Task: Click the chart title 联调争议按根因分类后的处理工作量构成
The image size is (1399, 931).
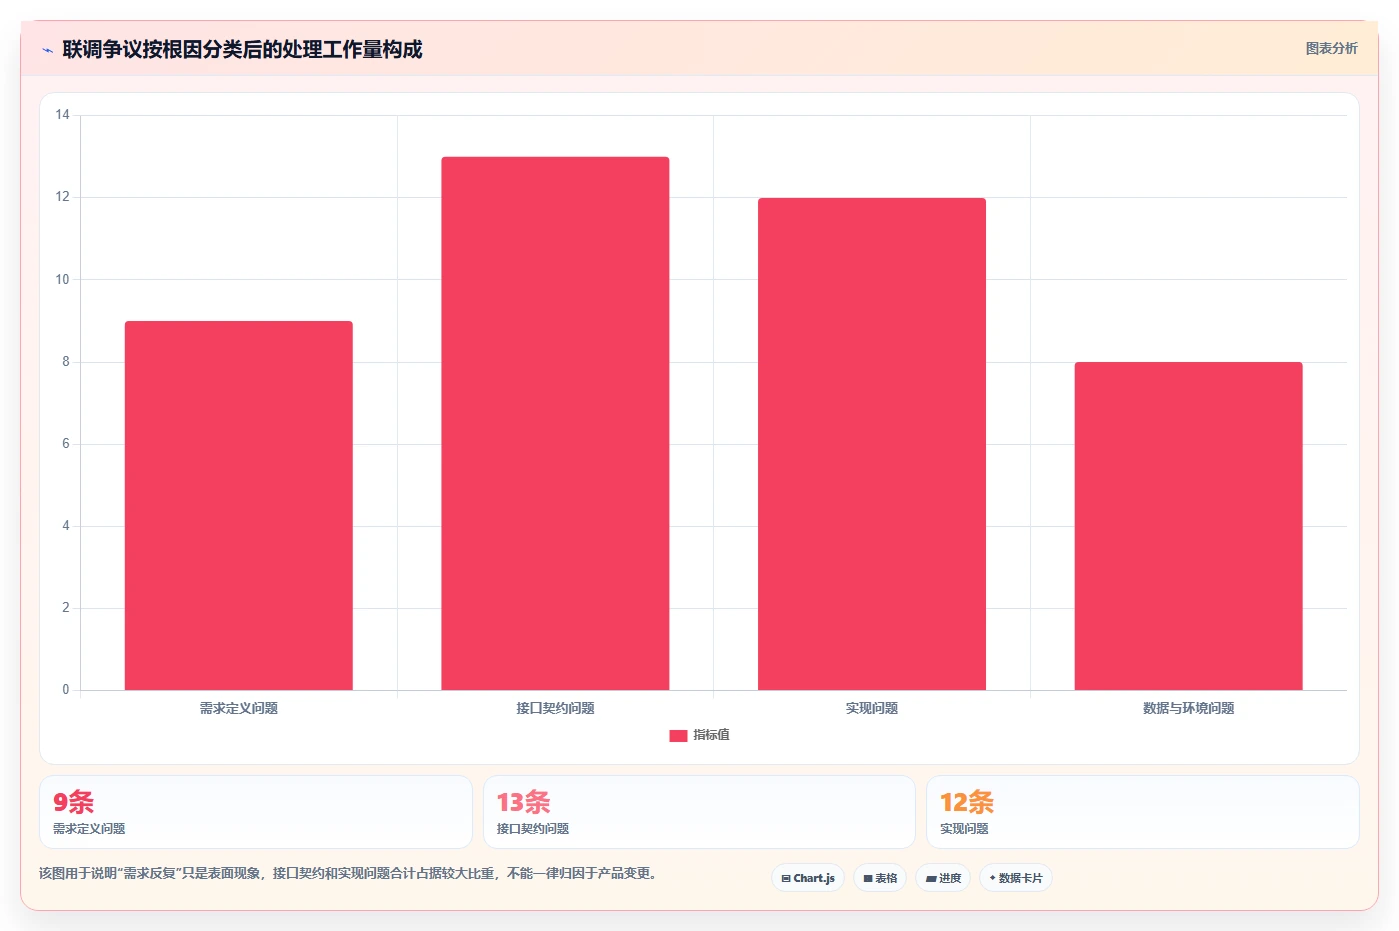Action: 242,49
